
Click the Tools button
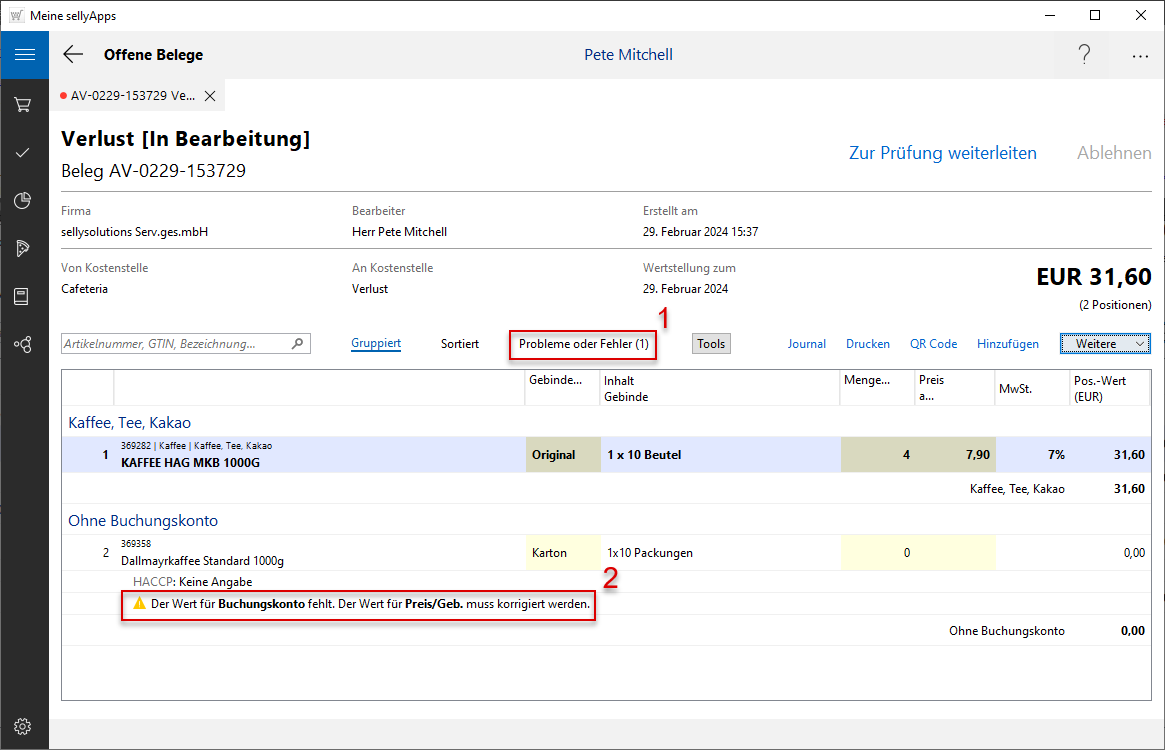(711, 344)
